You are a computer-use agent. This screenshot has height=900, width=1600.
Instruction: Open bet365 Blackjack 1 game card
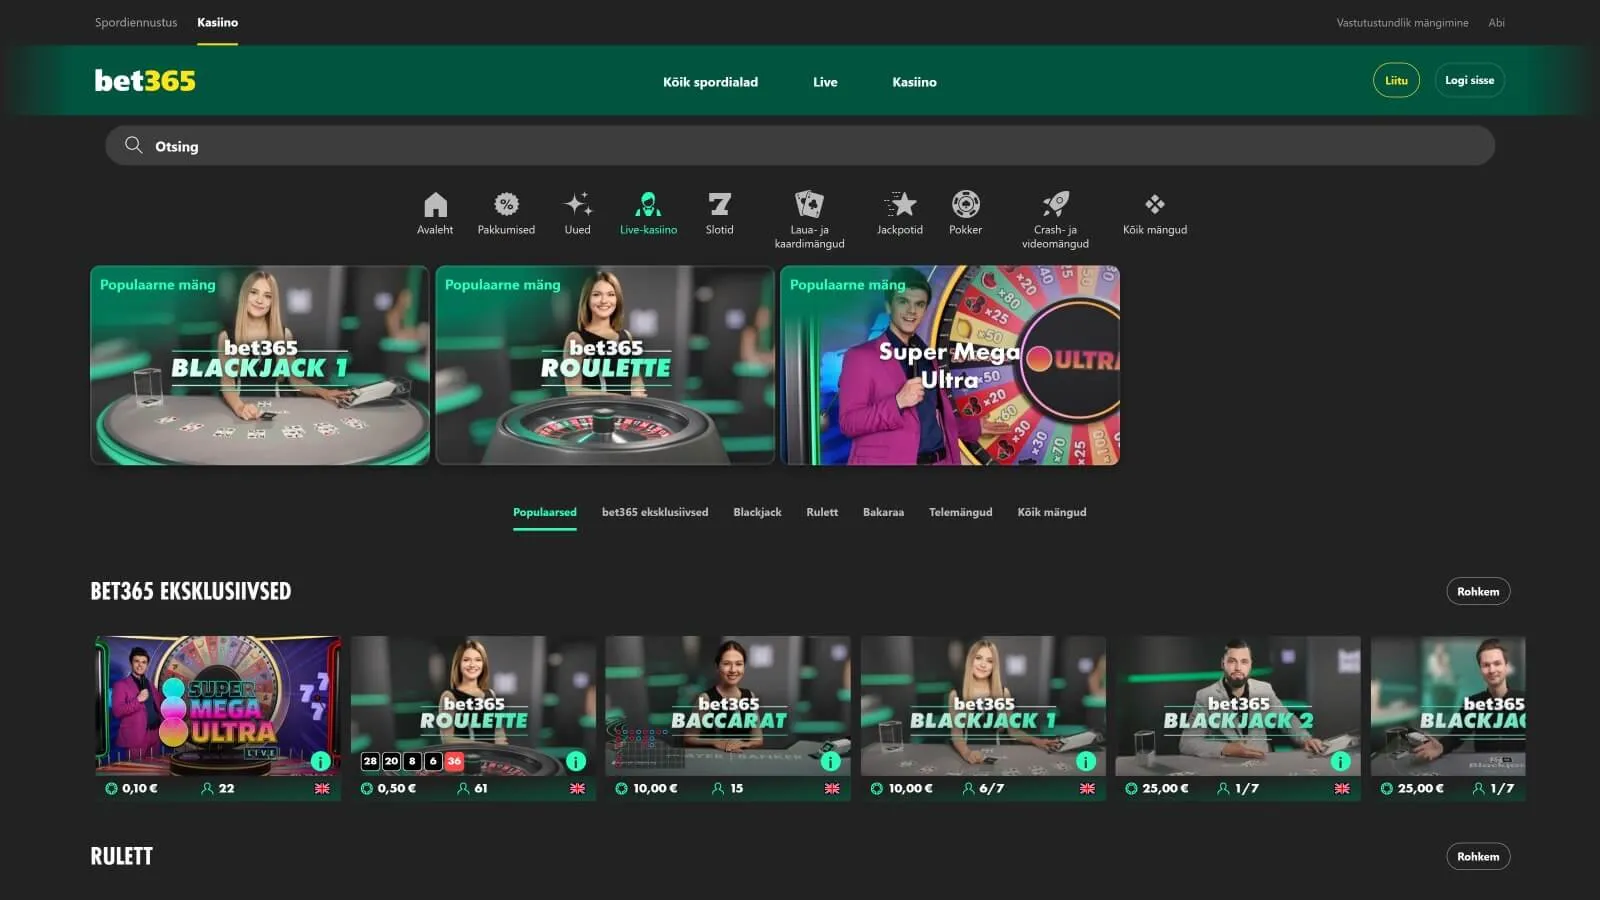(983, 718)
